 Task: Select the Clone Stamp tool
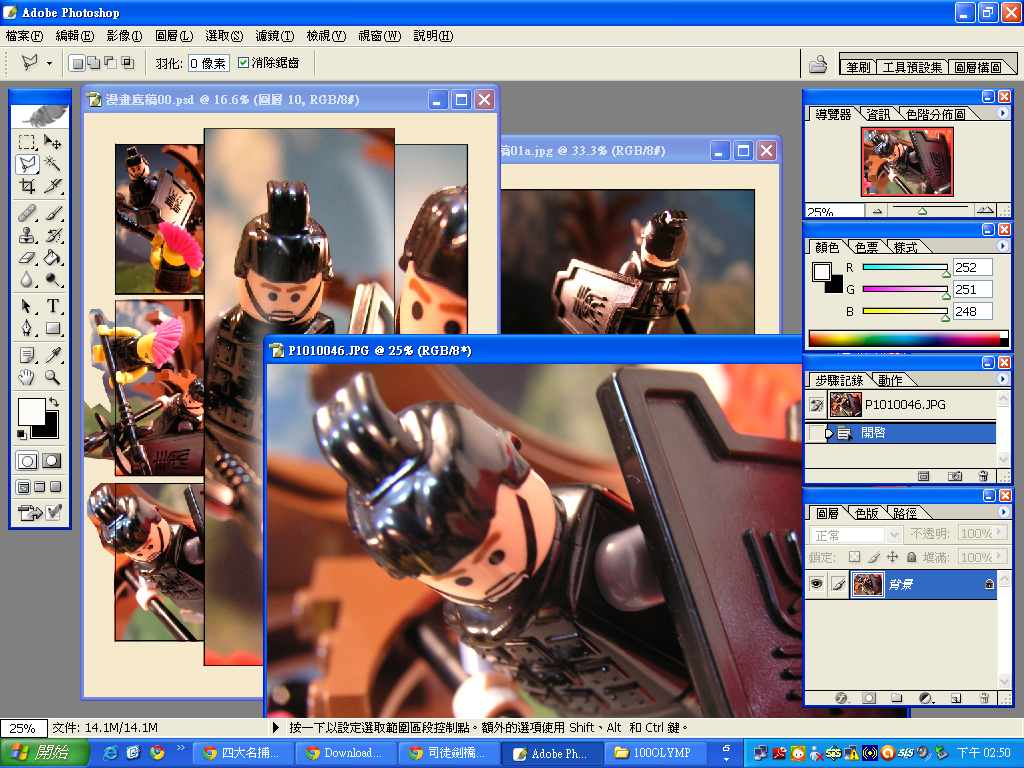27,235
